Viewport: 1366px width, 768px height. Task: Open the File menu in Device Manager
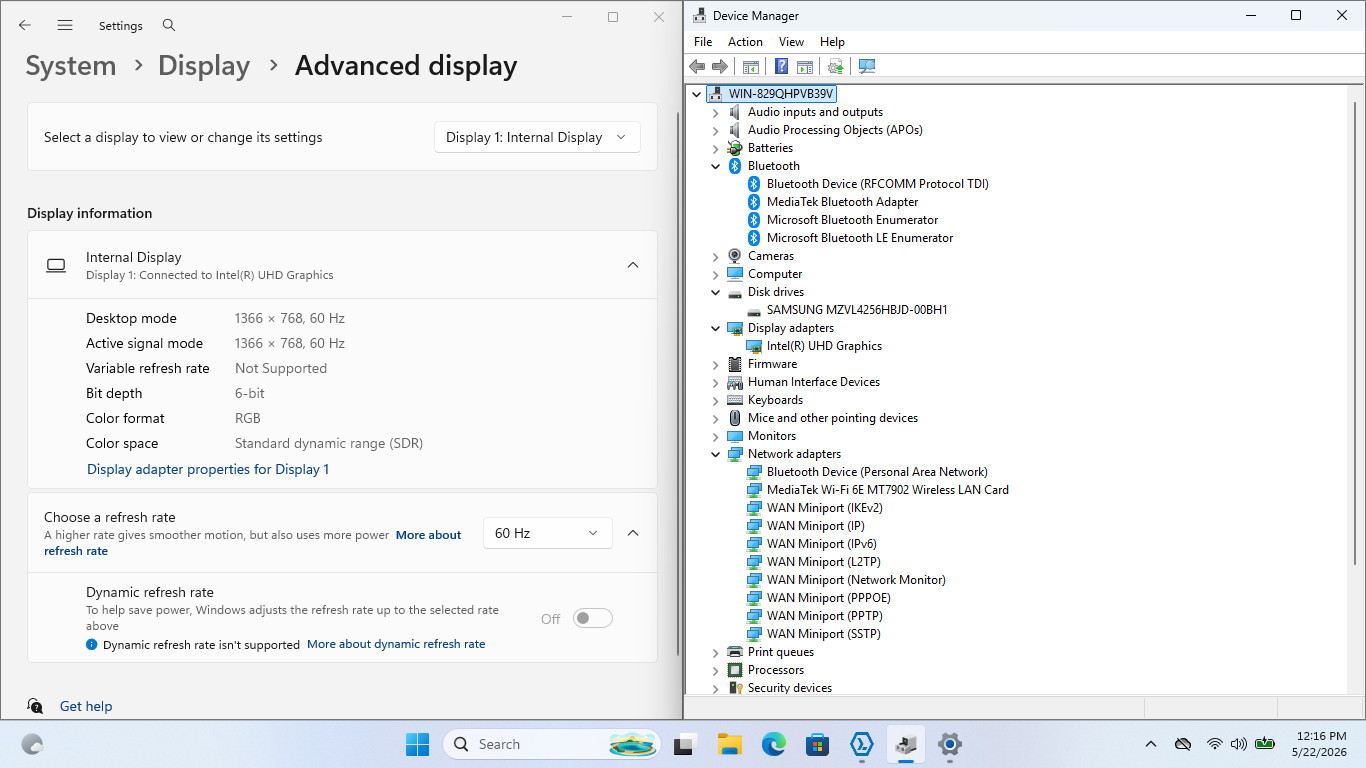(703, 42)
